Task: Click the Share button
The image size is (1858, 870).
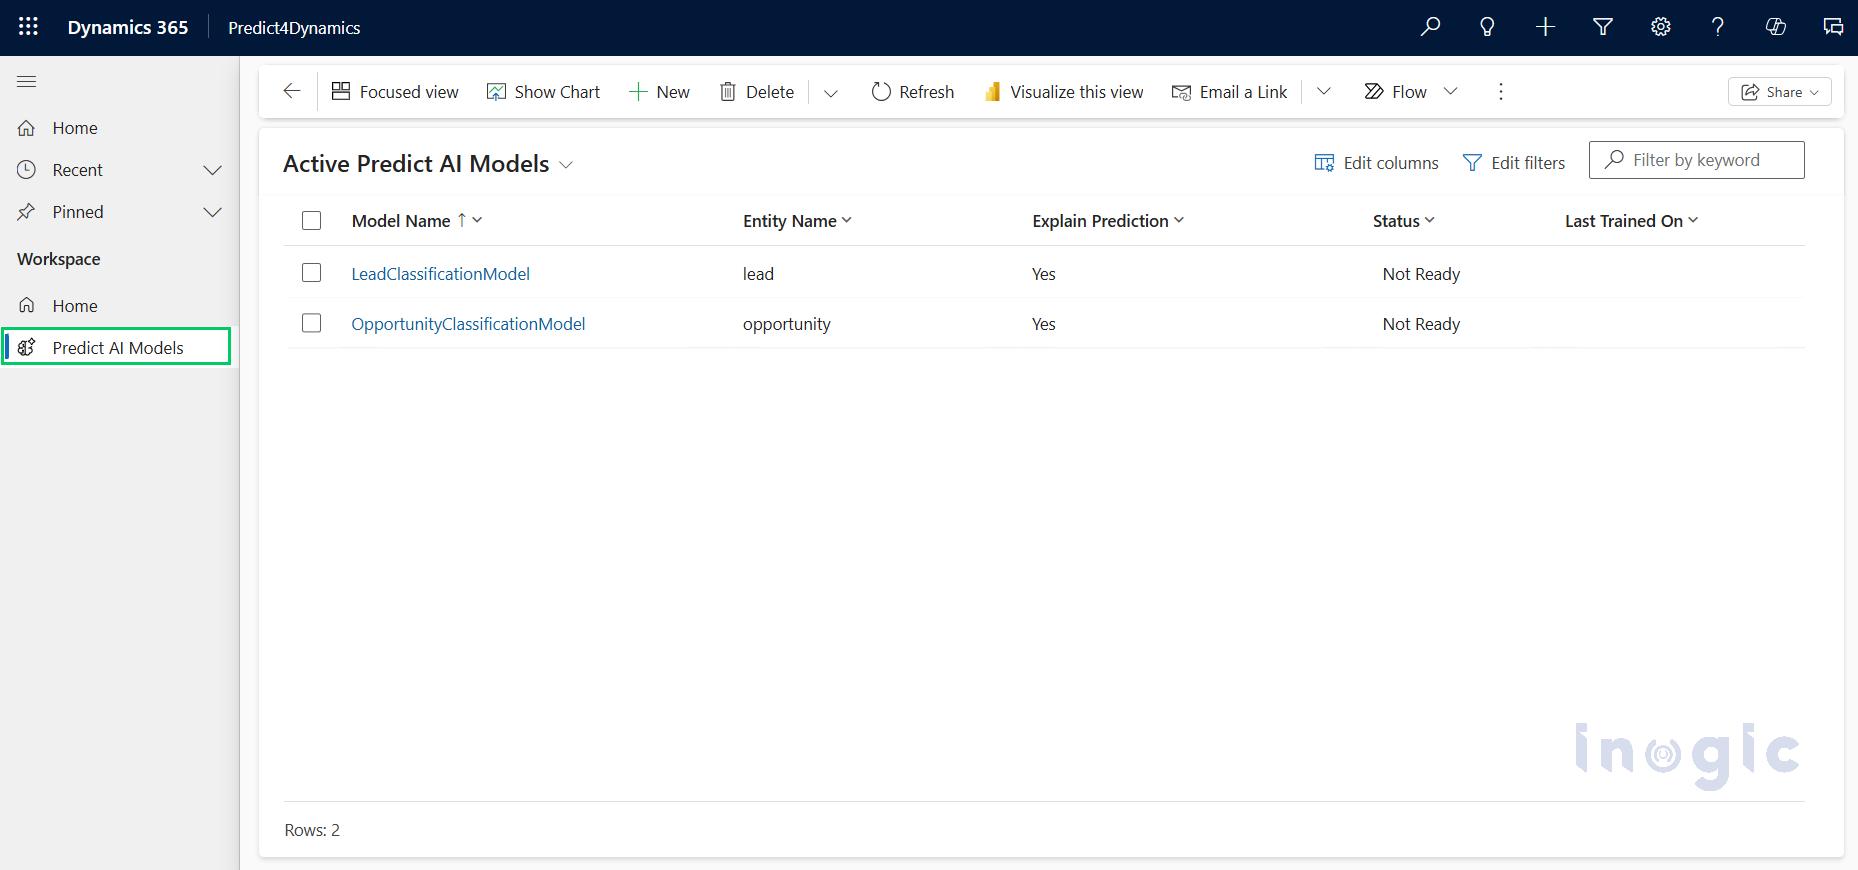Action: pos(1779,92)
